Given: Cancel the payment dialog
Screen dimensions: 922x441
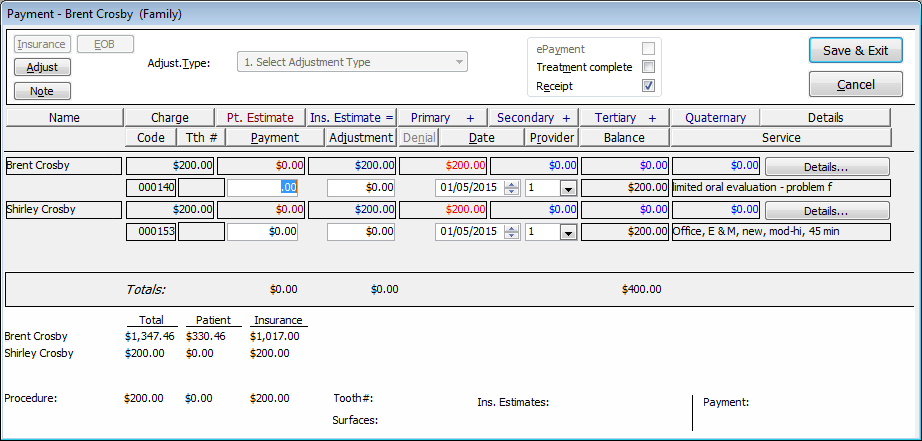Looking at the screenshot, I should pyautogui.click(x=855, y=84).
